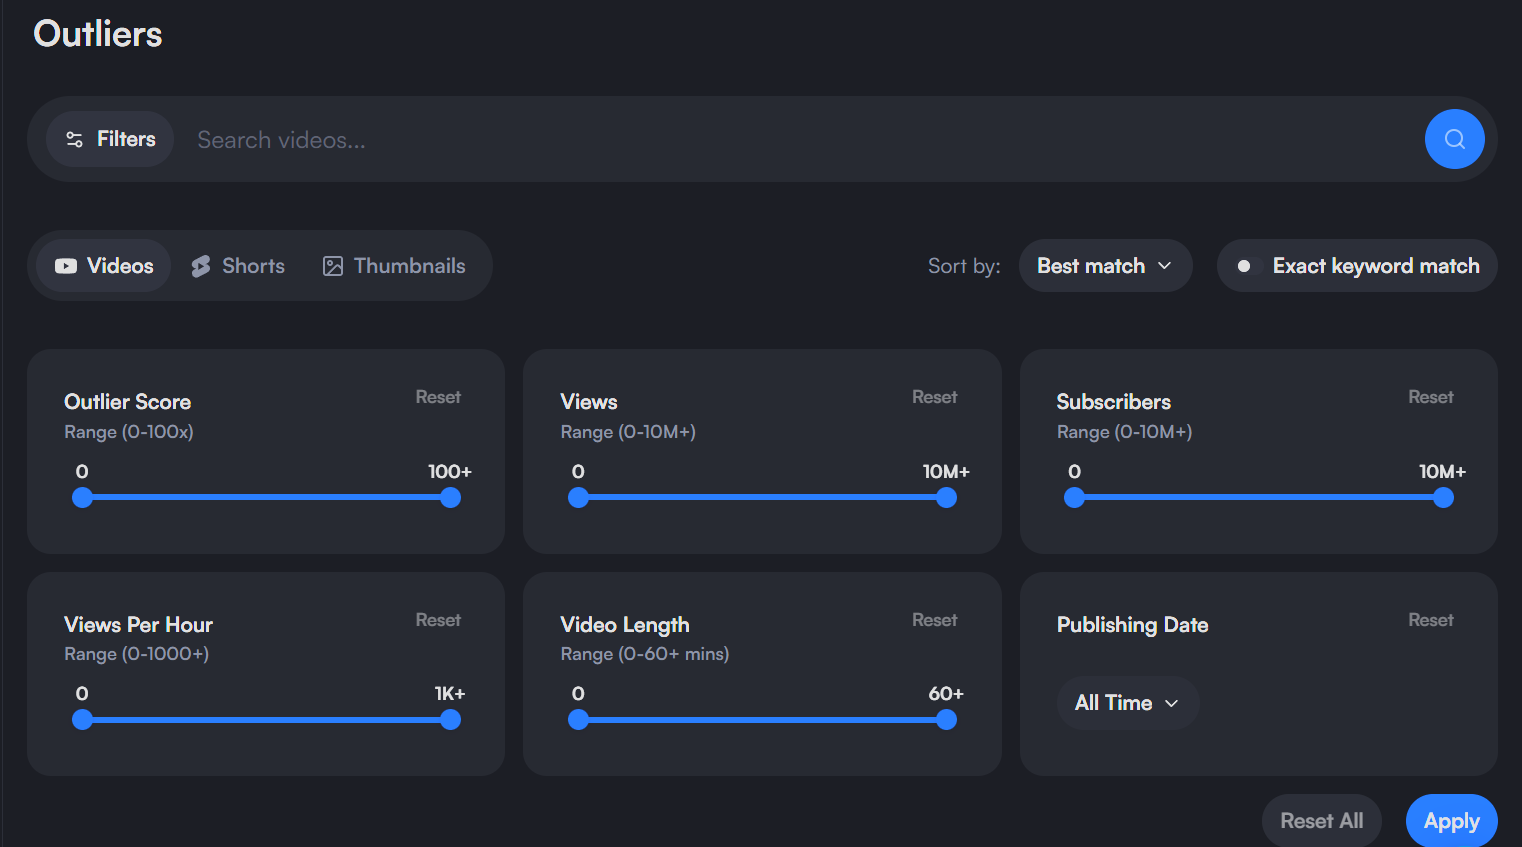This screenshot has height=847, width=1522.
Task: Open the All Time publishing date dropdown
Action: point(1127,703)
